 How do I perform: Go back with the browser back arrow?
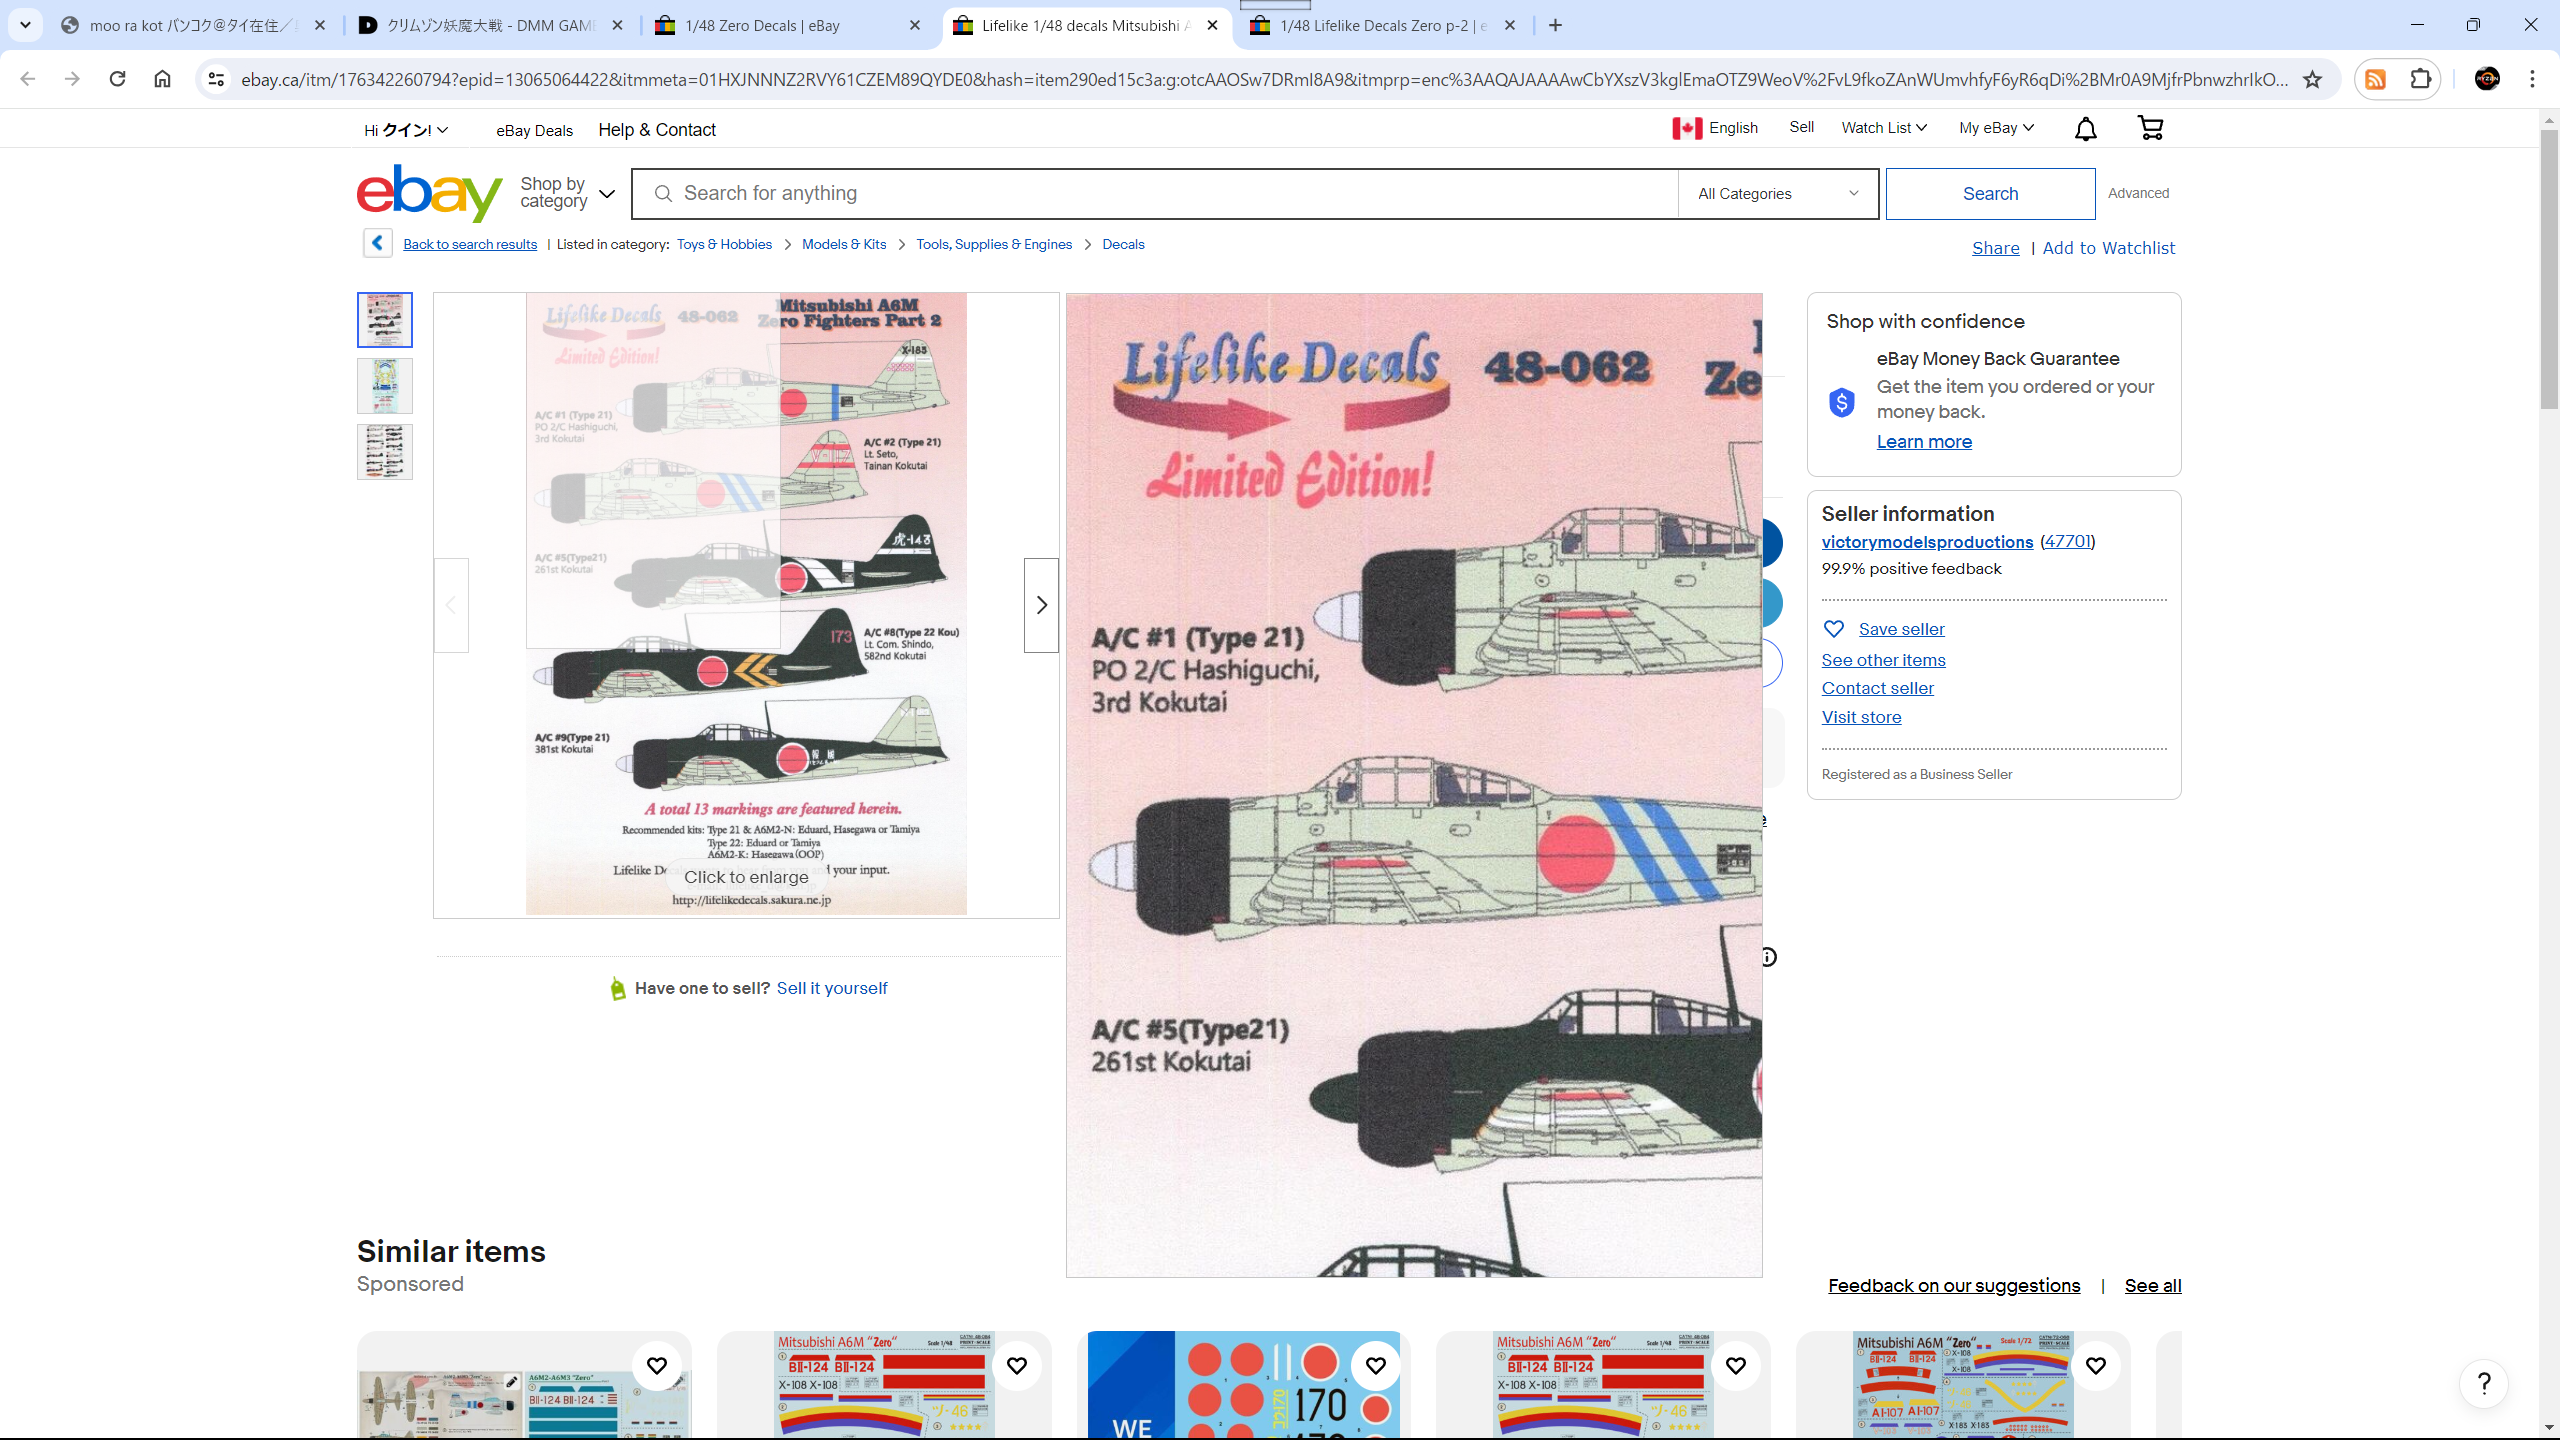pos(28,79)
